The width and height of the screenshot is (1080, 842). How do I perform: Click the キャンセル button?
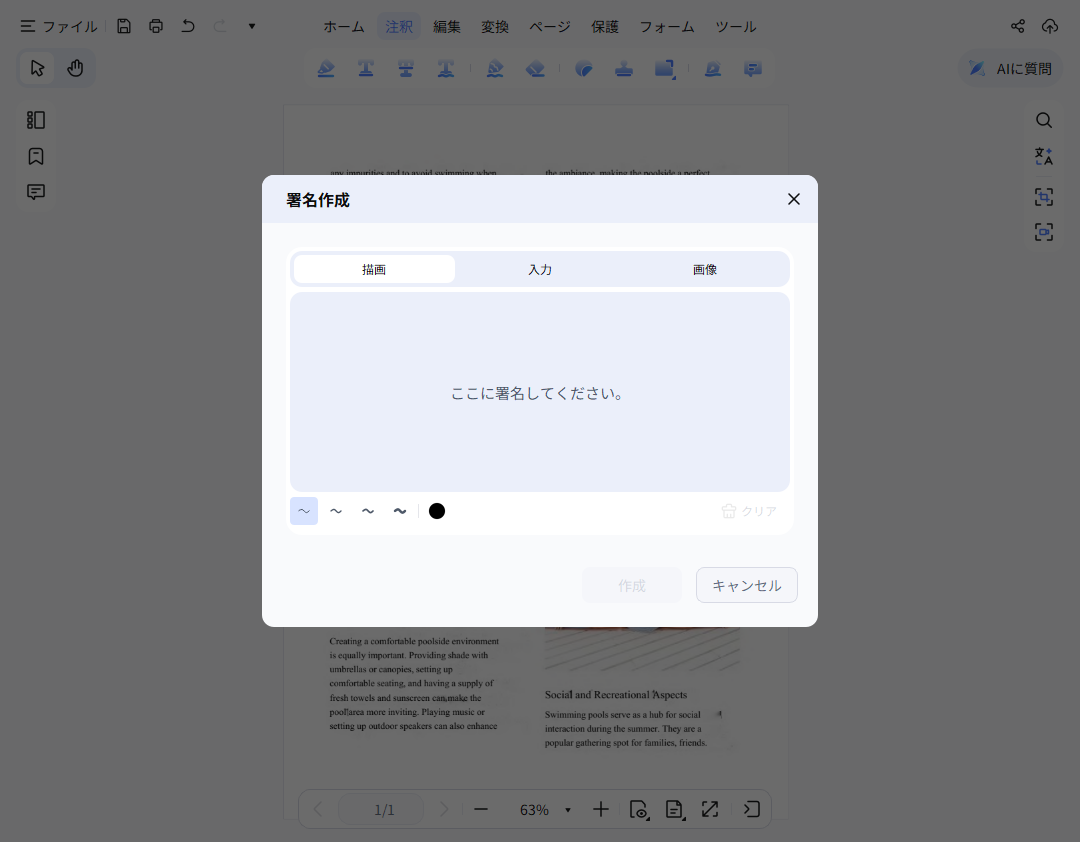point(746,585)
